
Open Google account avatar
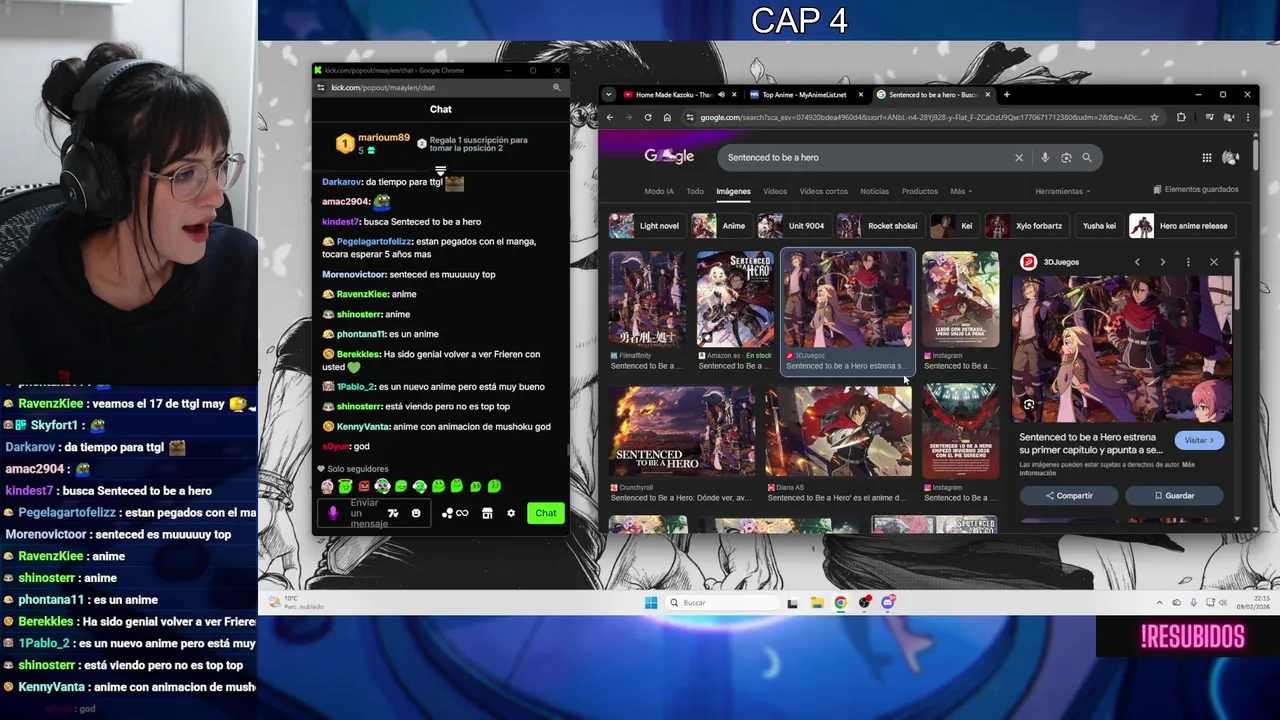point(1231,157)
